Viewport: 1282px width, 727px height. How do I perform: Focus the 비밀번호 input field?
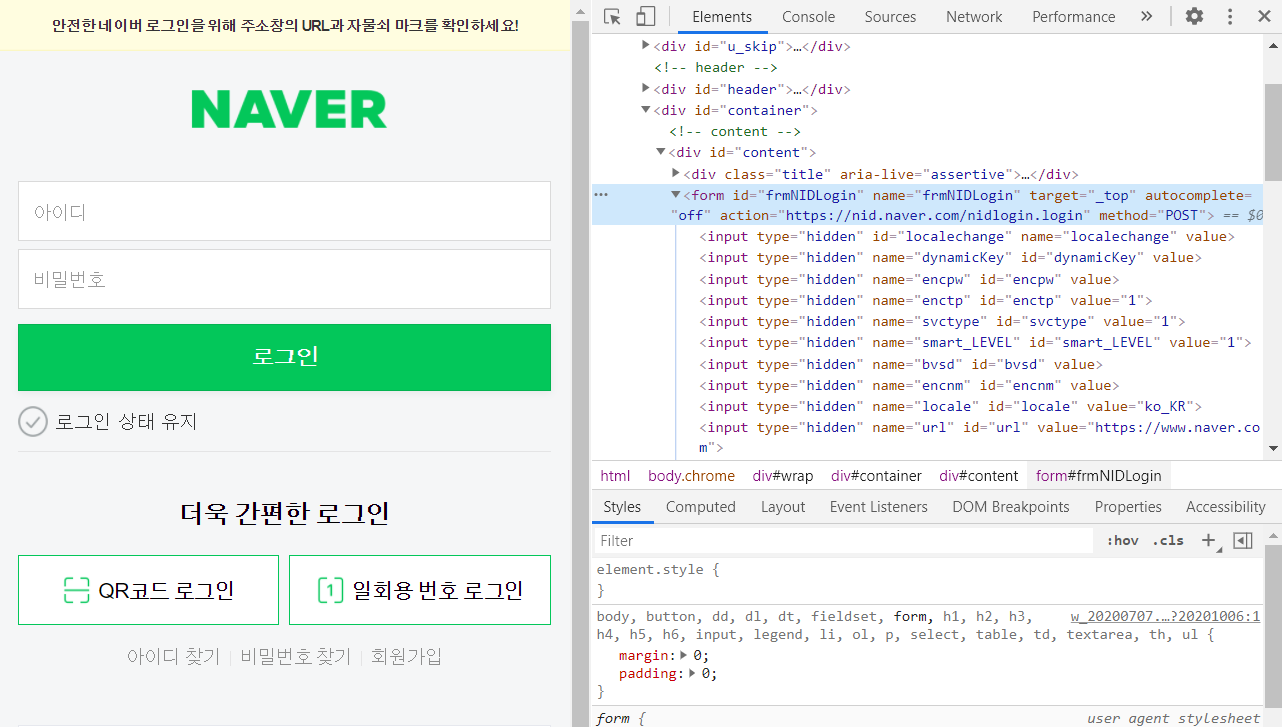tap(284, 279)
